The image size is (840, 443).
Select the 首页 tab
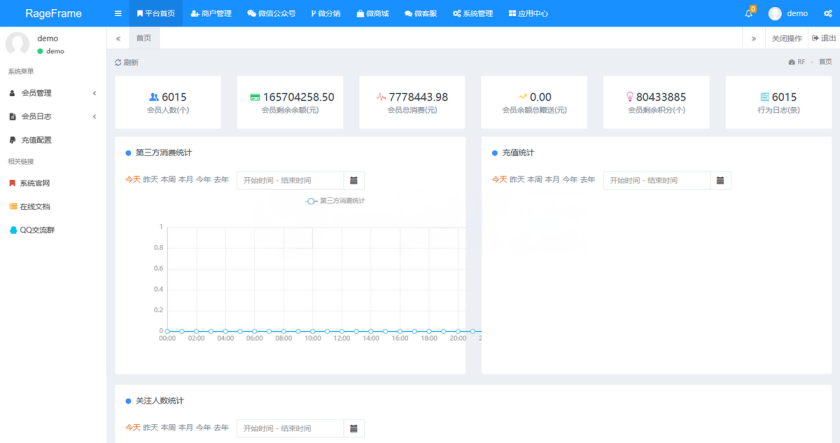[144, 38]
